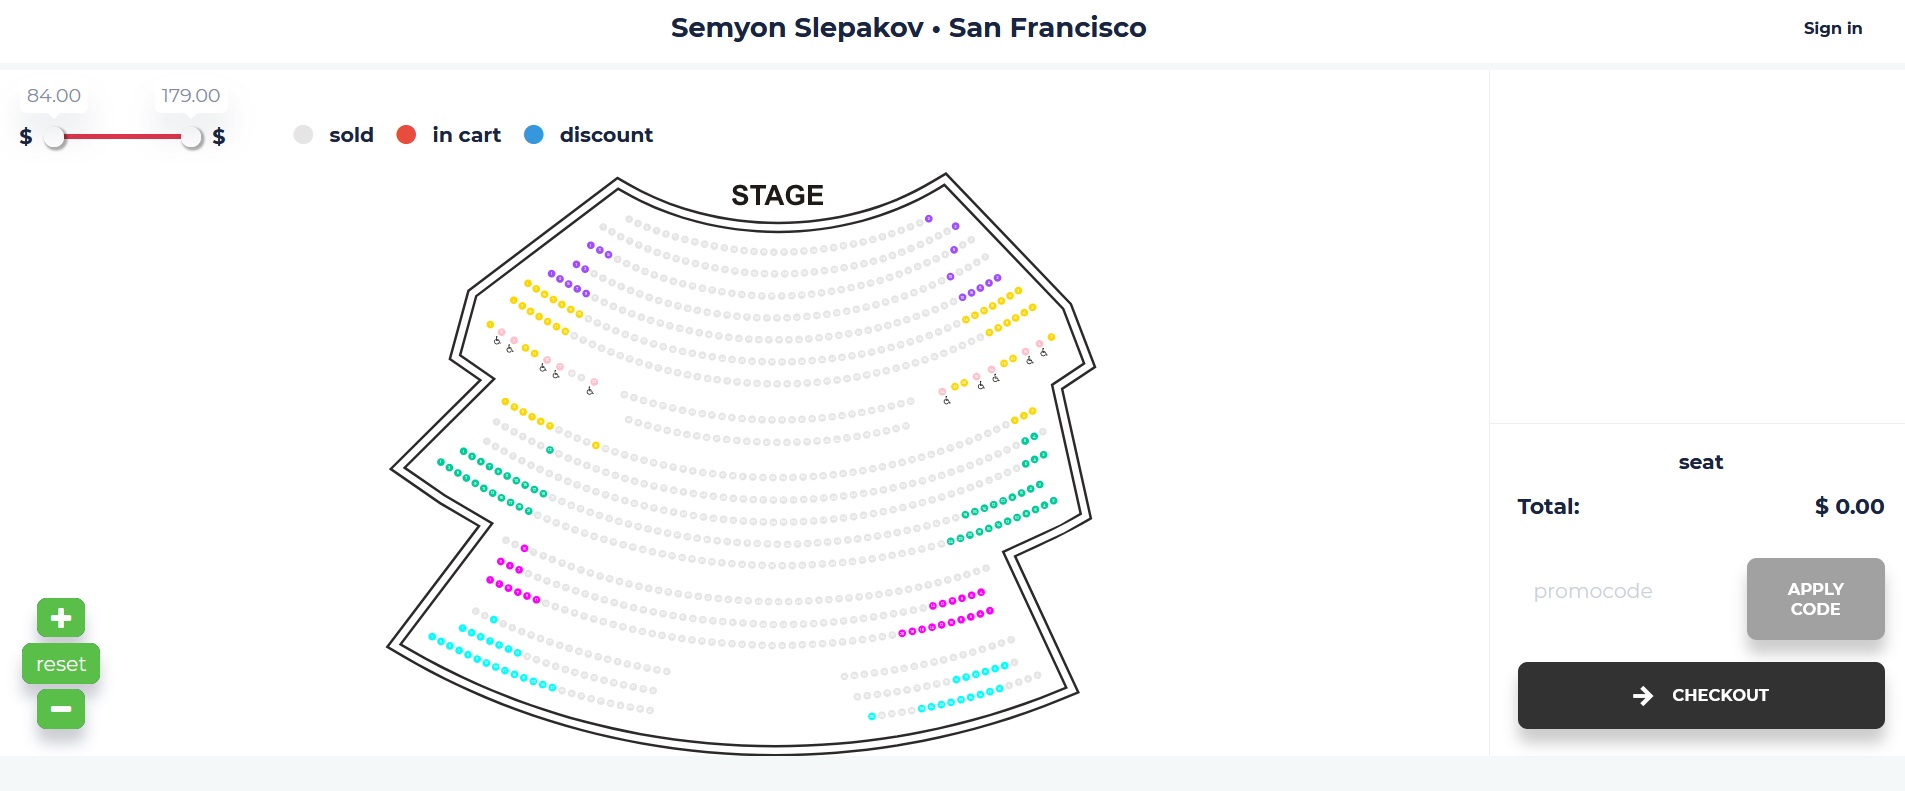The width and height of the screenshot is (1905, 791).
Task: Click the seat heading above Total
Action: point(1701,462)
